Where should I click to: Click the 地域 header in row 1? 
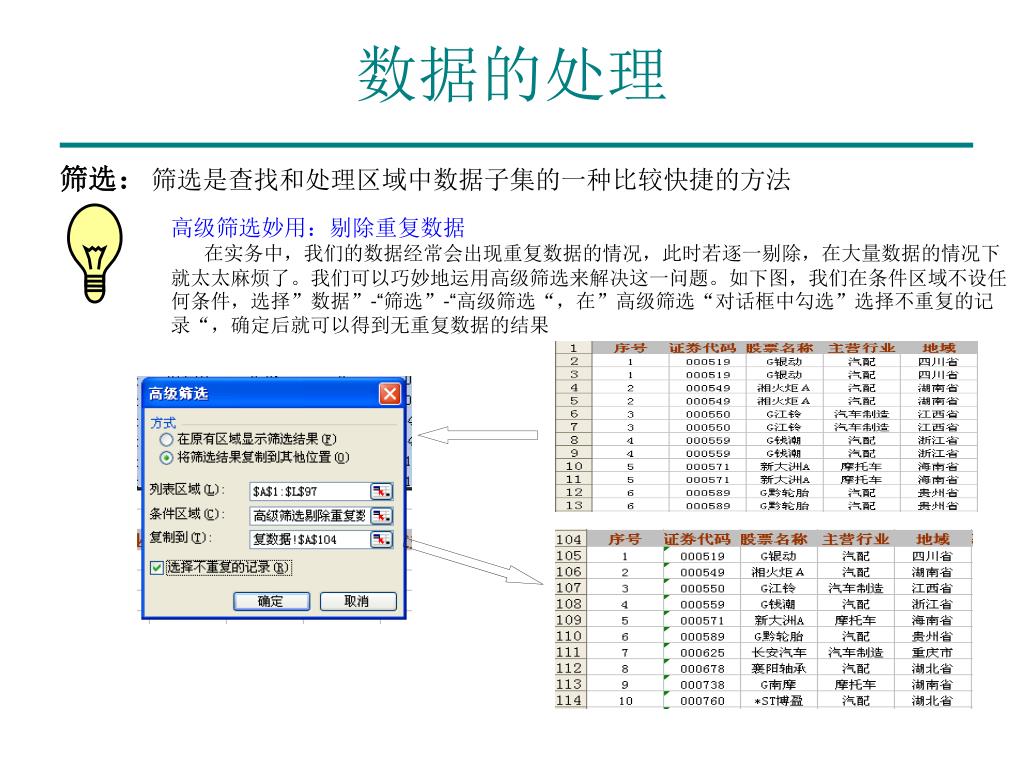[938, 348]
